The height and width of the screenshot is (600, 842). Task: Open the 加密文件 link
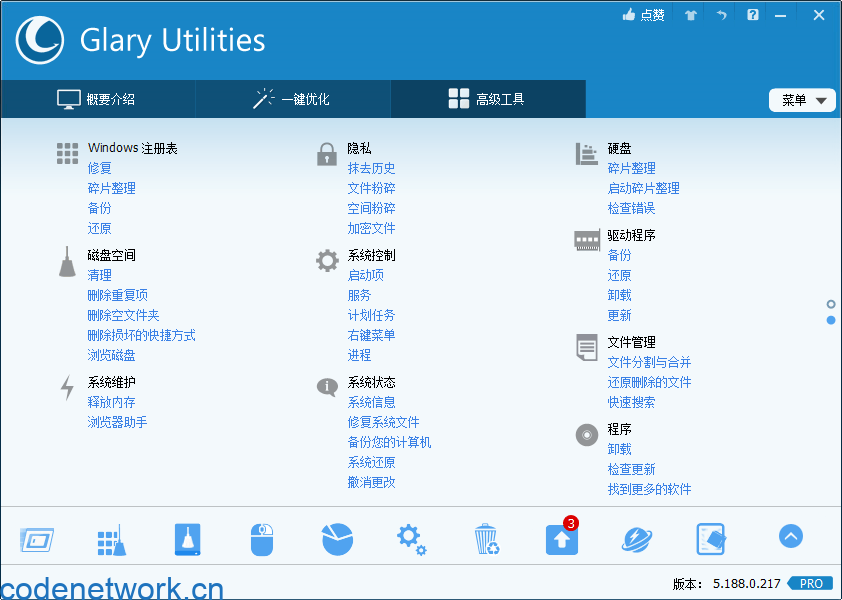click(x=372, y=228)
